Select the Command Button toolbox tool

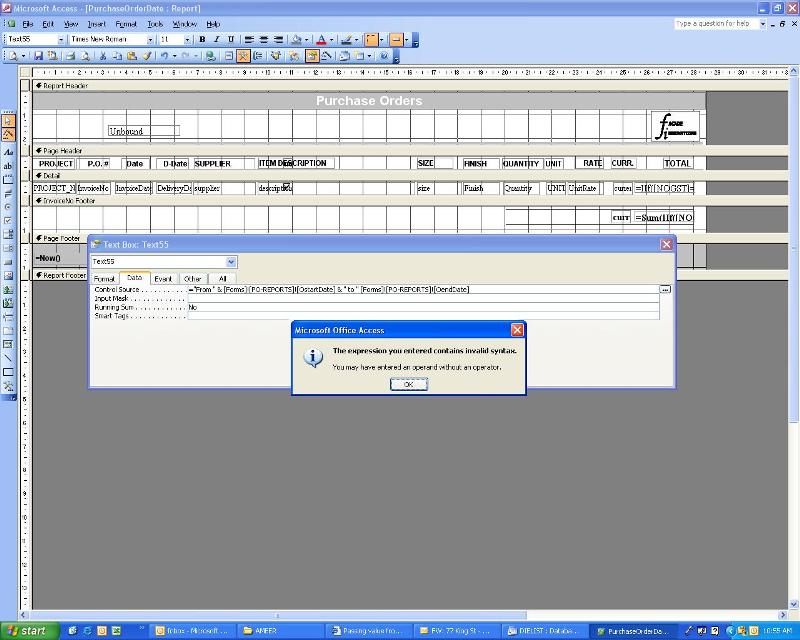(x=9, y=262)
